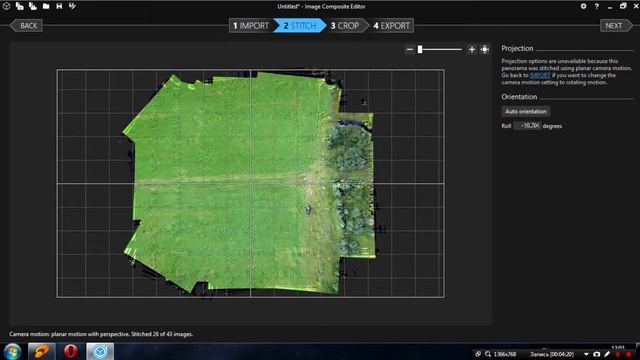Click the 1366x768 resolution text
This screenshot has width=640, height=360.
click(504, 354)
